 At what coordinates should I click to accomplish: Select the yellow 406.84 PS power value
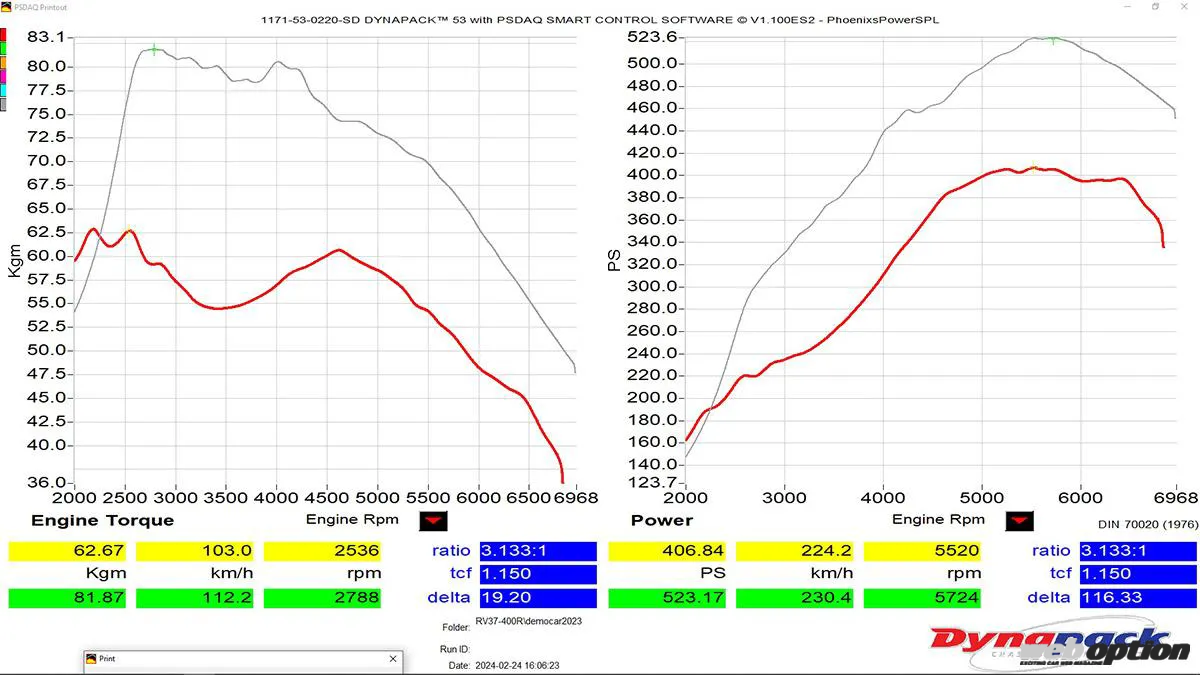[667, 551]
